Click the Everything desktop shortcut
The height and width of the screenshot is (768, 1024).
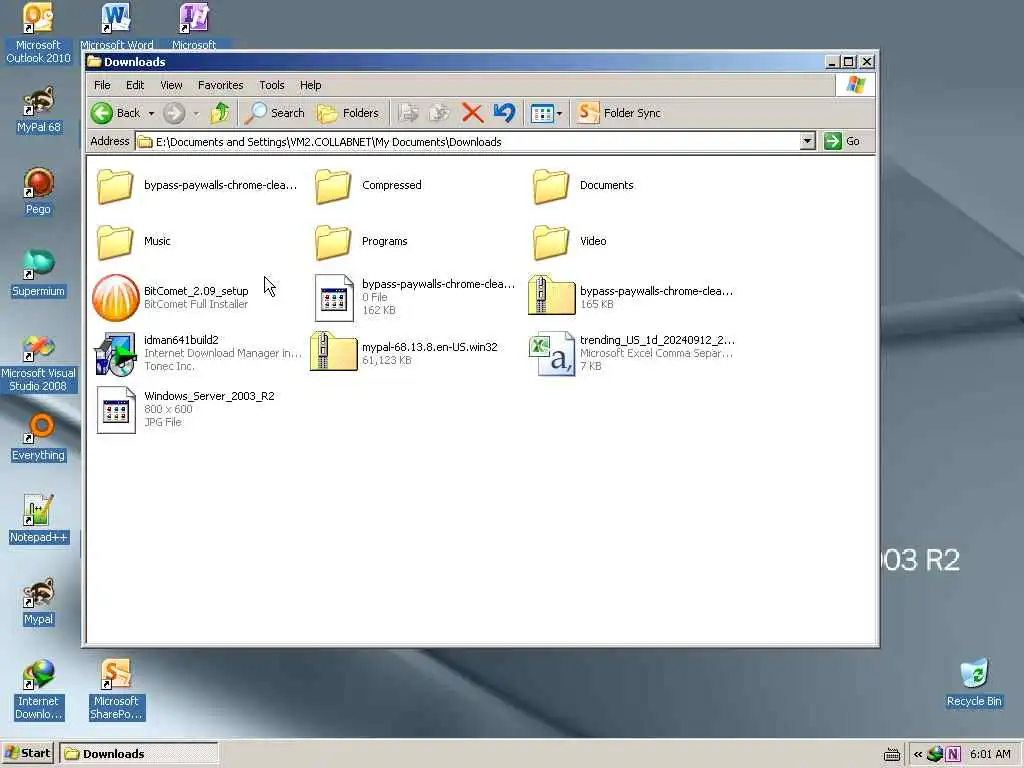coord(38,438)
